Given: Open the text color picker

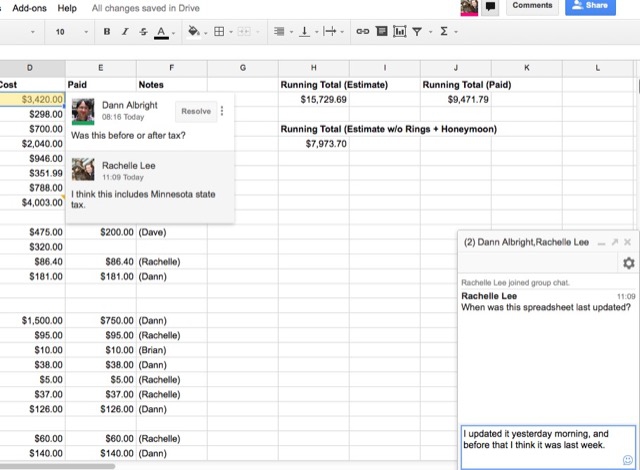Looking at the screenshot, I should coord(161,32).
